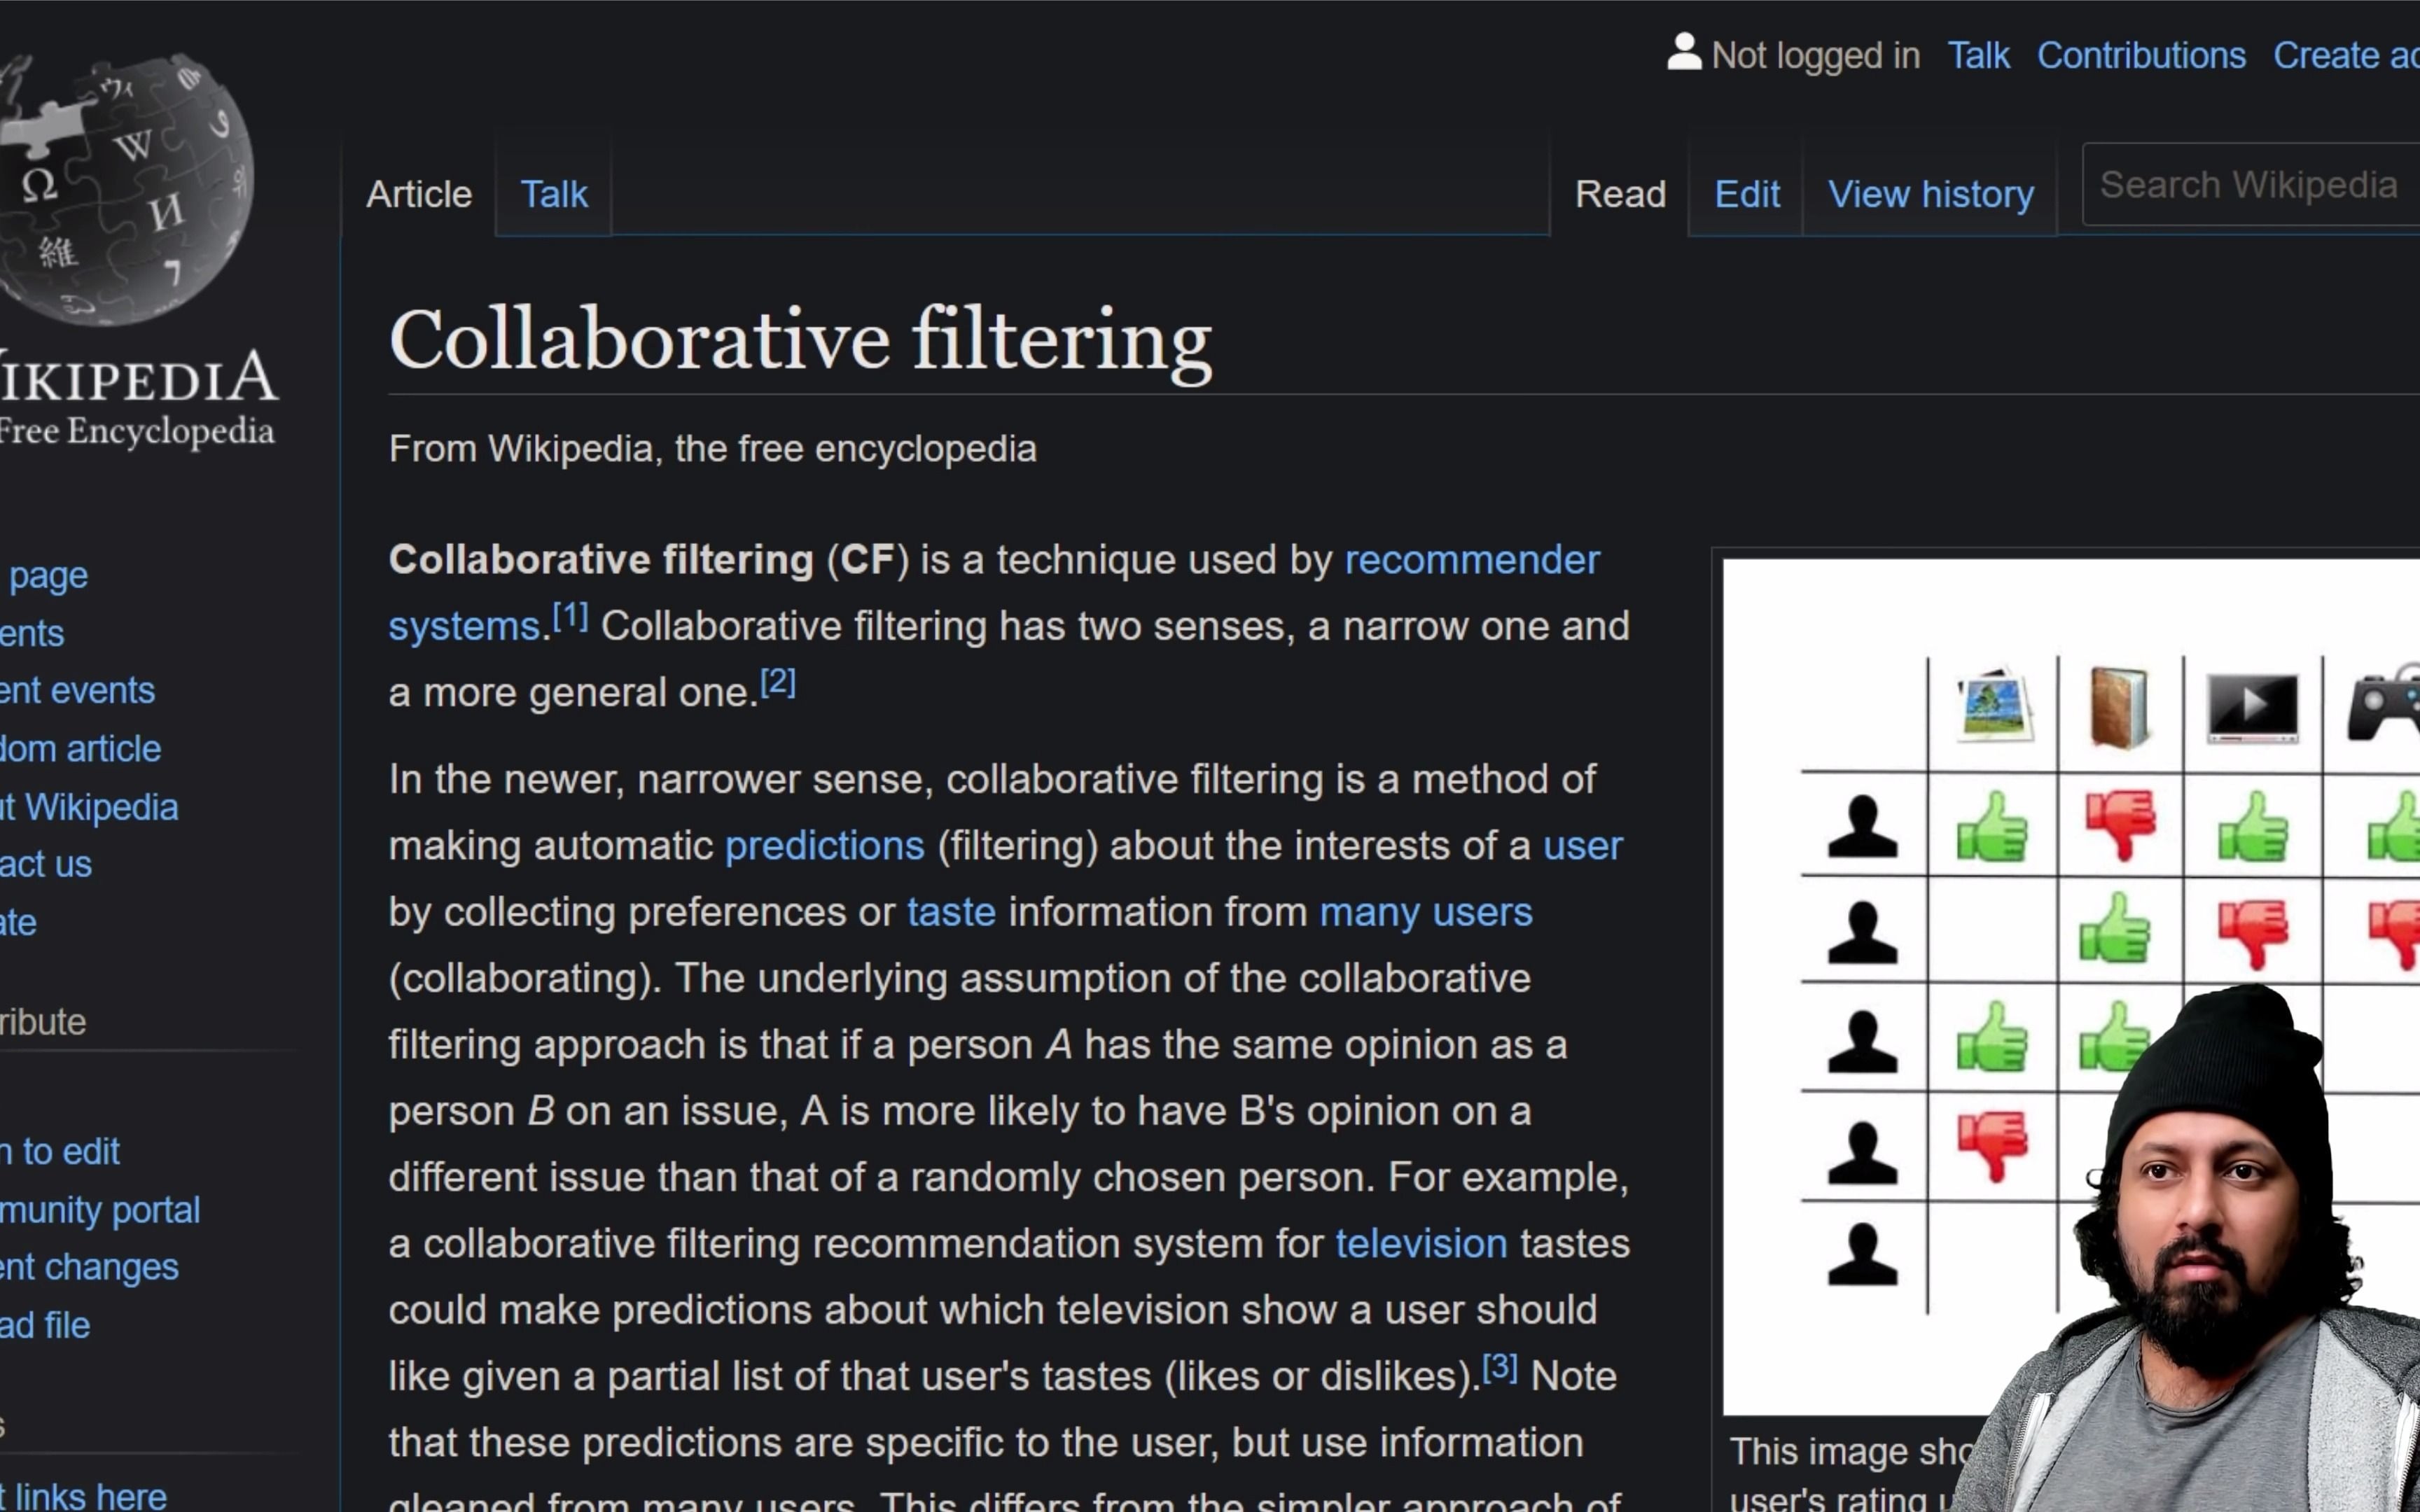Select the Article tab
2420x1512 pixels.
(x=418, y=193)
